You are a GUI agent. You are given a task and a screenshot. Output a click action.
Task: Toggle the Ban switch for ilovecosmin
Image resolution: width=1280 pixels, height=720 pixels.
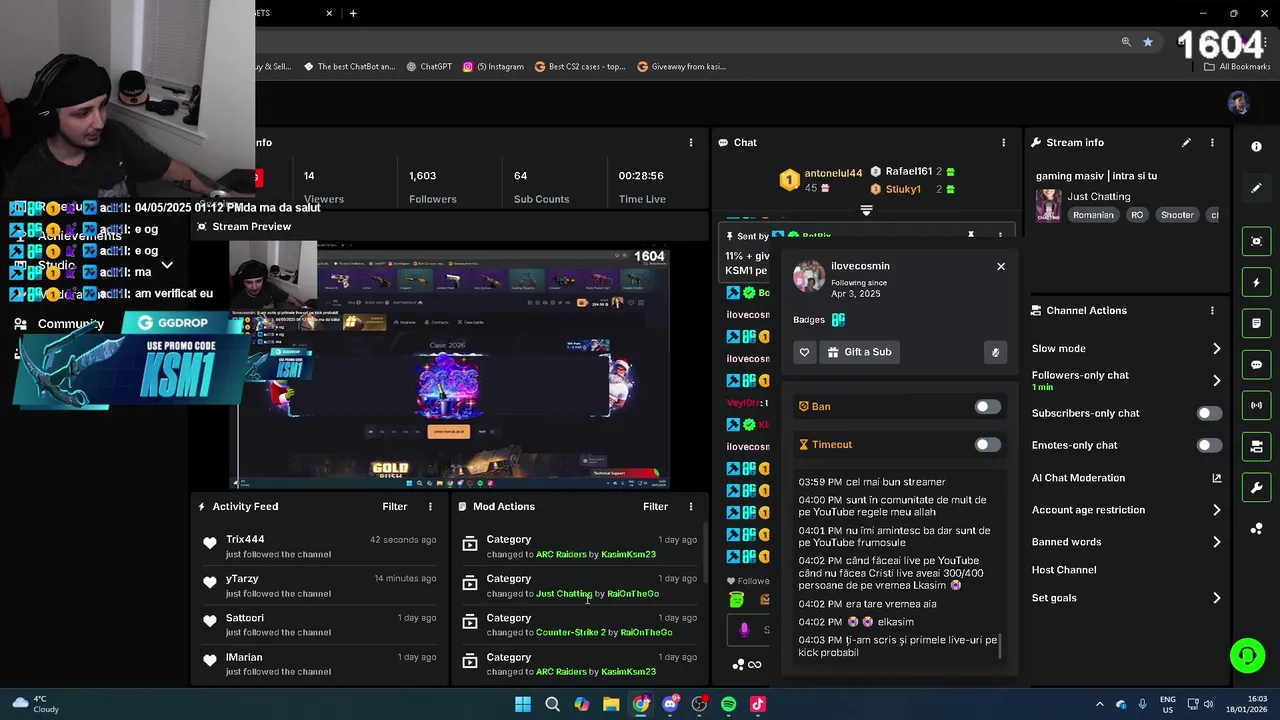(987, 407)
